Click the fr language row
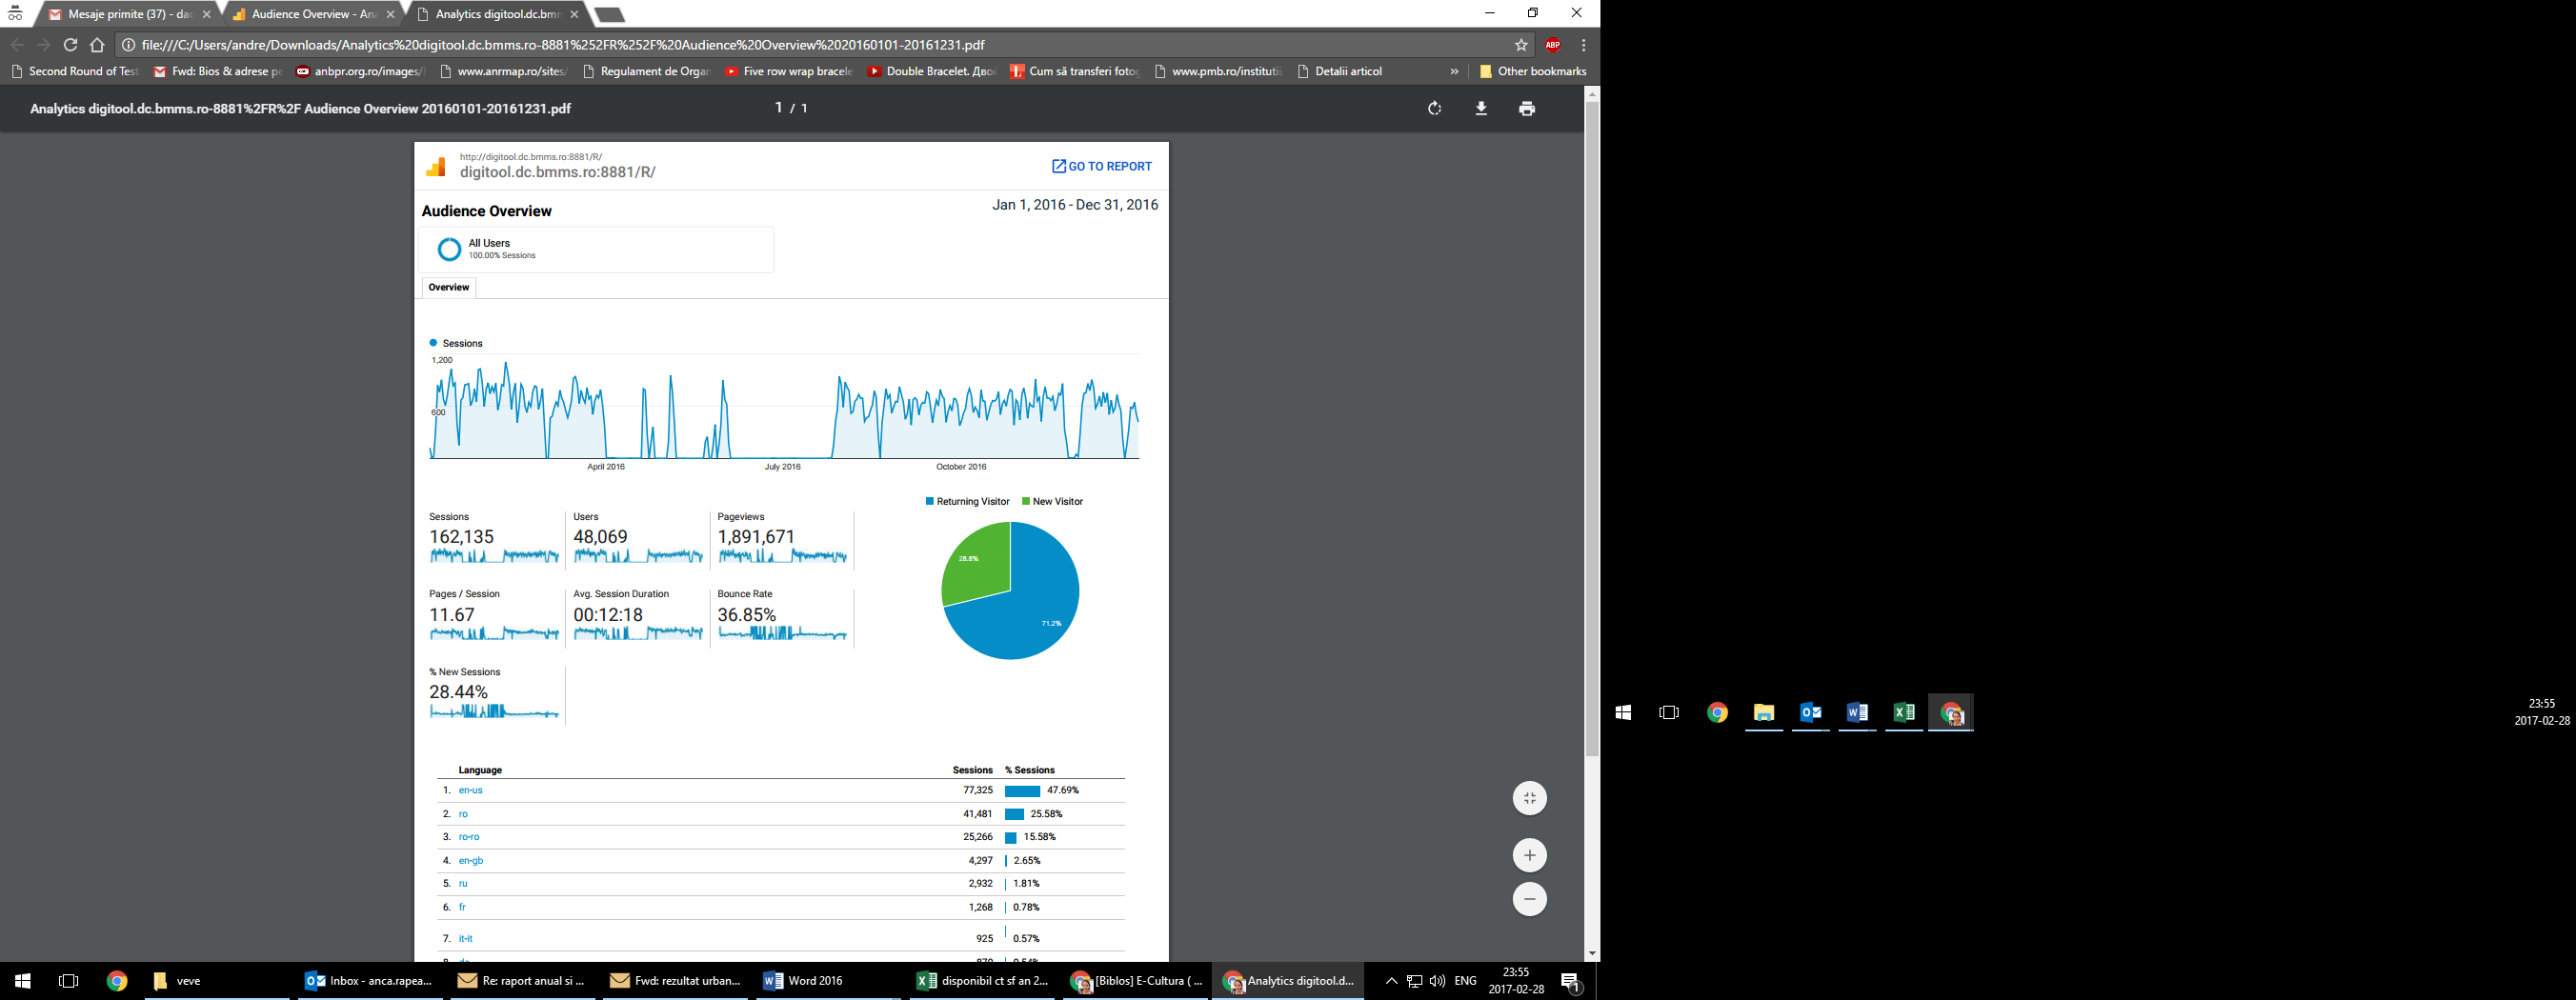 780,907
